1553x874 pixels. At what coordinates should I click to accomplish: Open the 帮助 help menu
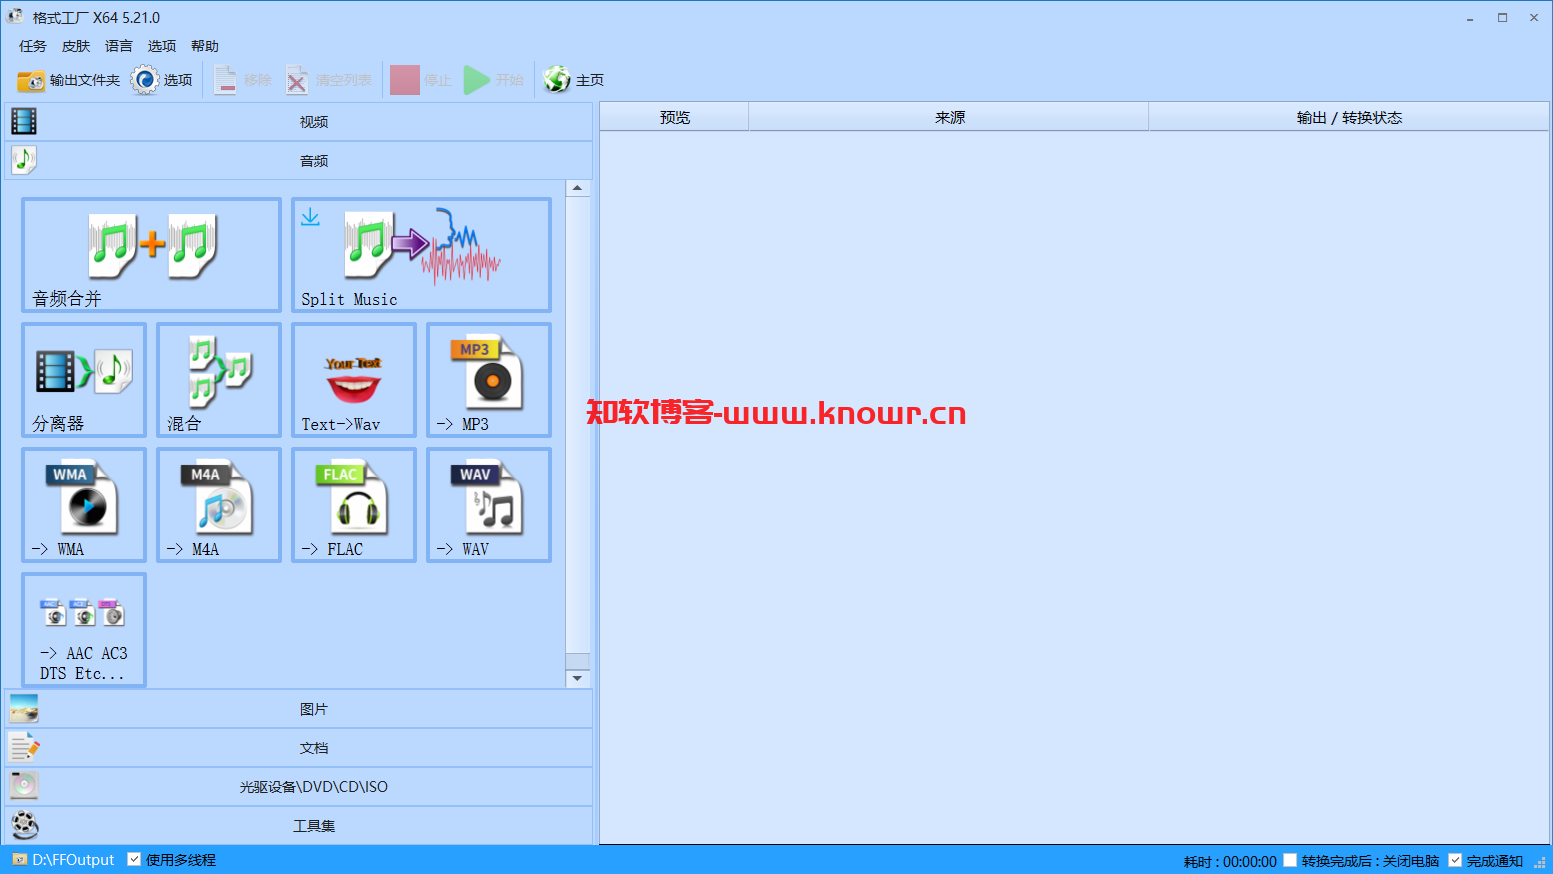pos(205,46)
